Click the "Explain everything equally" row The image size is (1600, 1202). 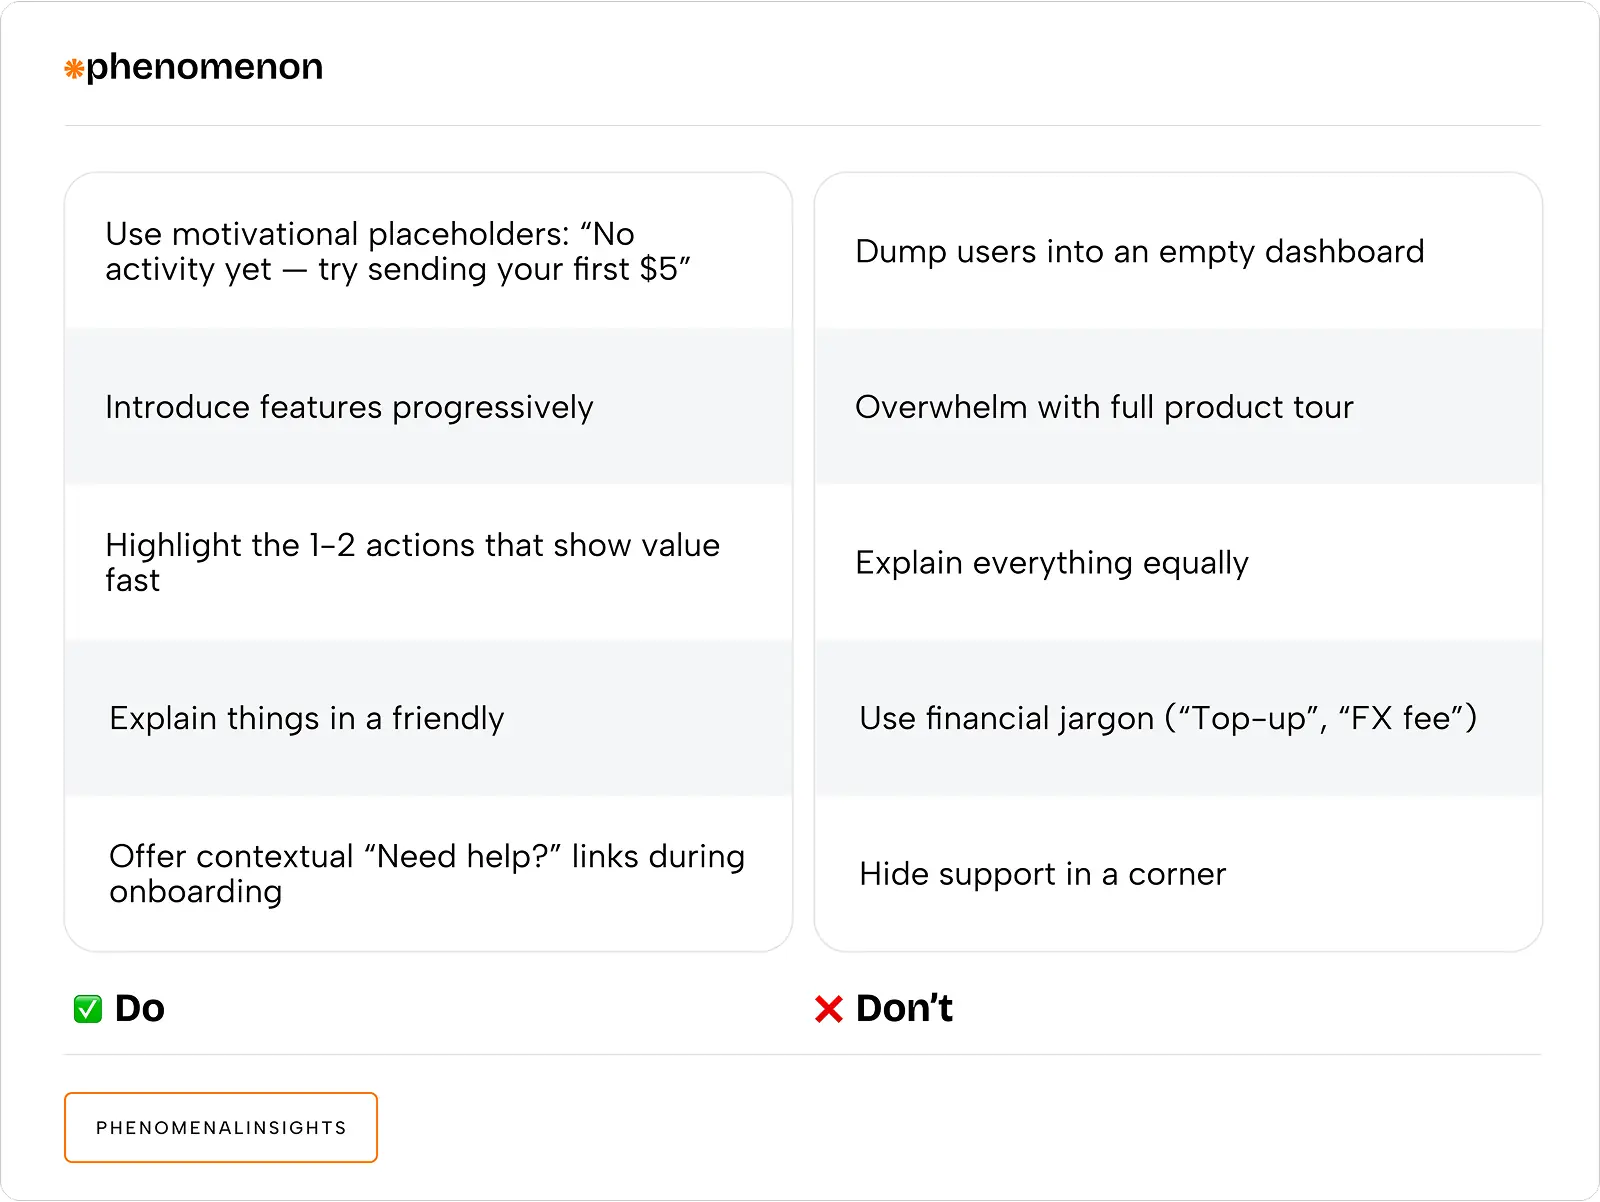pos(1051,563)
